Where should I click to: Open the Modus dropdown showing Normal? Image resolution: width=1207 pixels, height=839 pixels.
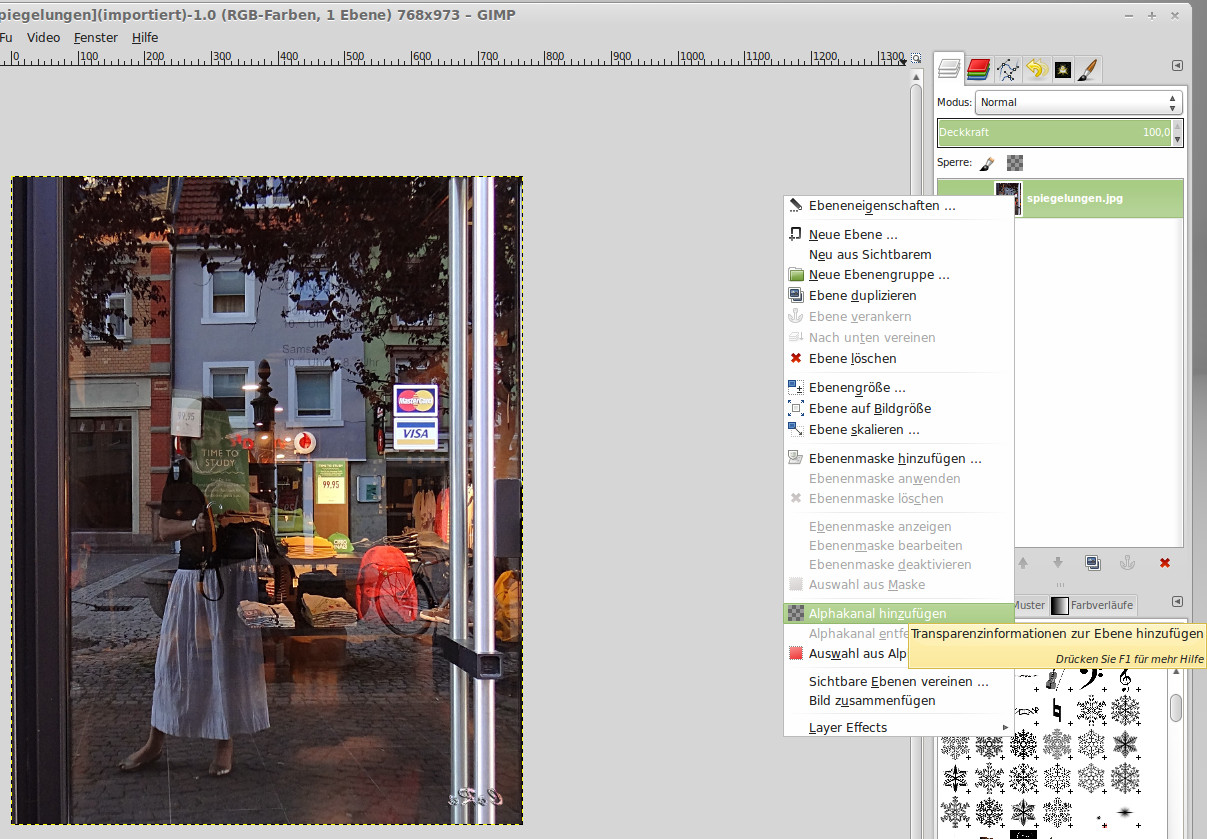coord(1078,102)
